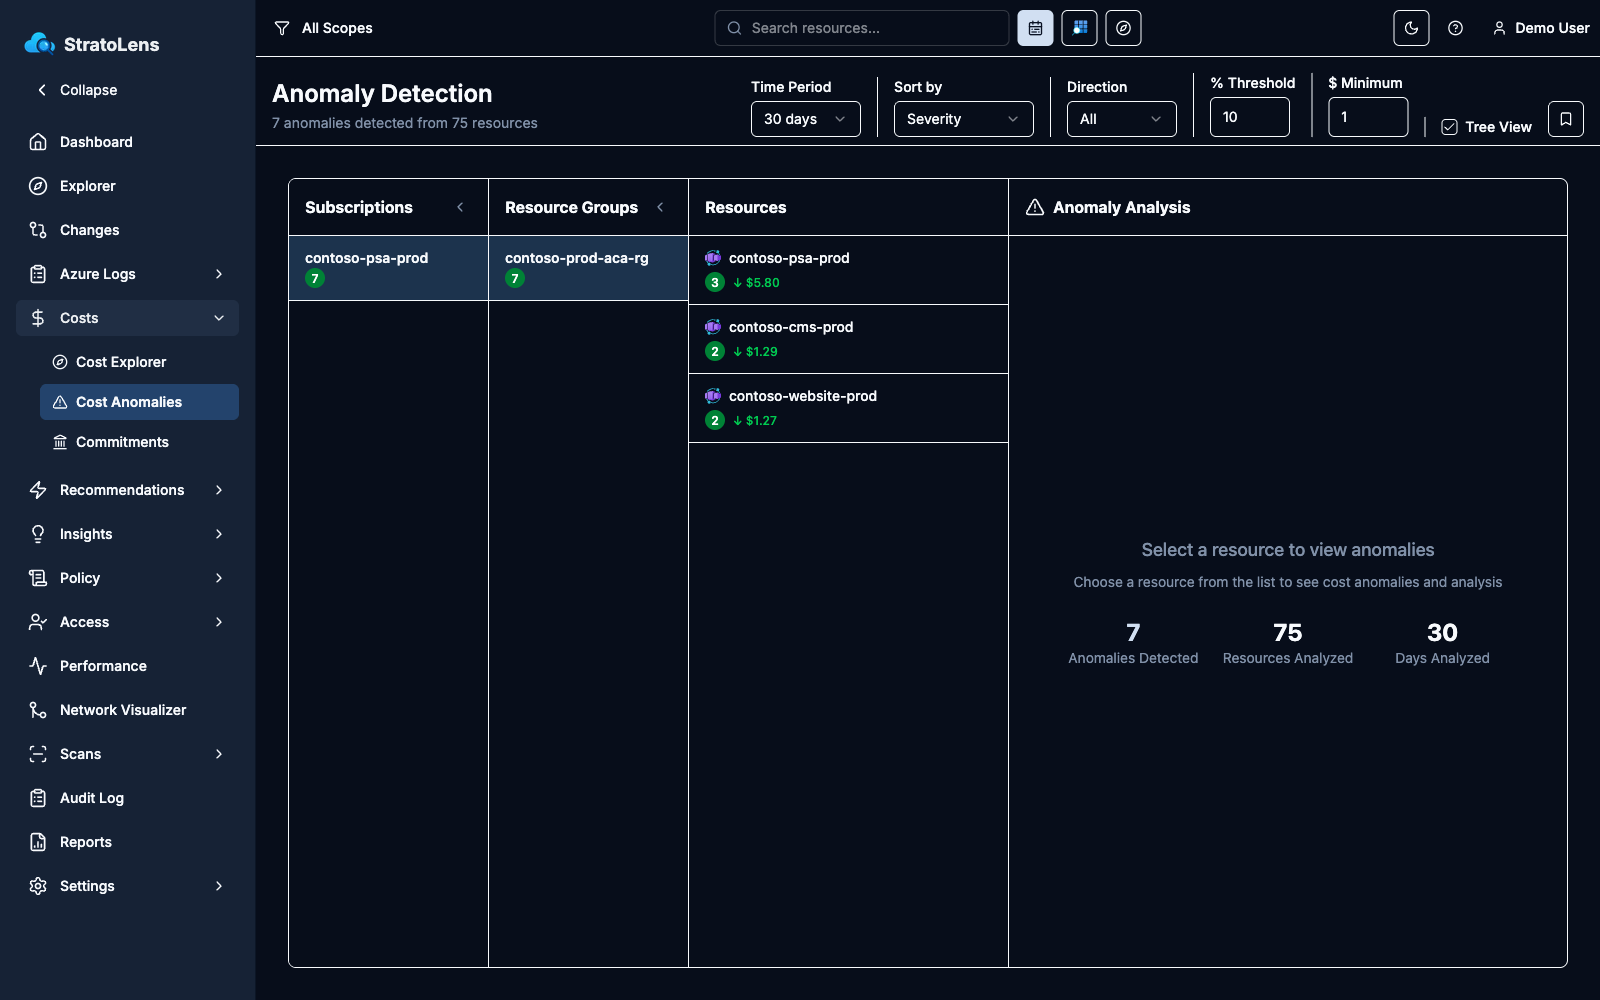
Task: Click the bookmark icon next to Tree View
Action: click(x=1566, y=119)
